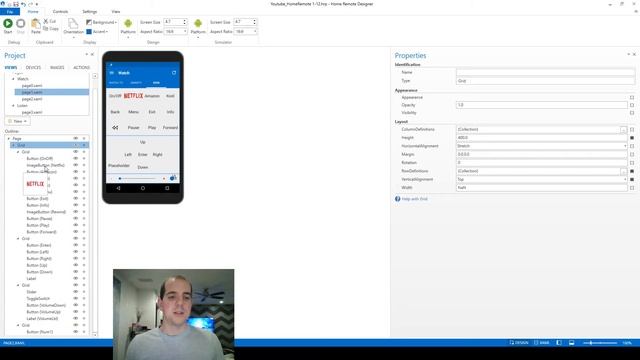Viewport: 640px width, 360px height.
Task: Click the volume slider in the phone preview
Action: coord(137,178)
